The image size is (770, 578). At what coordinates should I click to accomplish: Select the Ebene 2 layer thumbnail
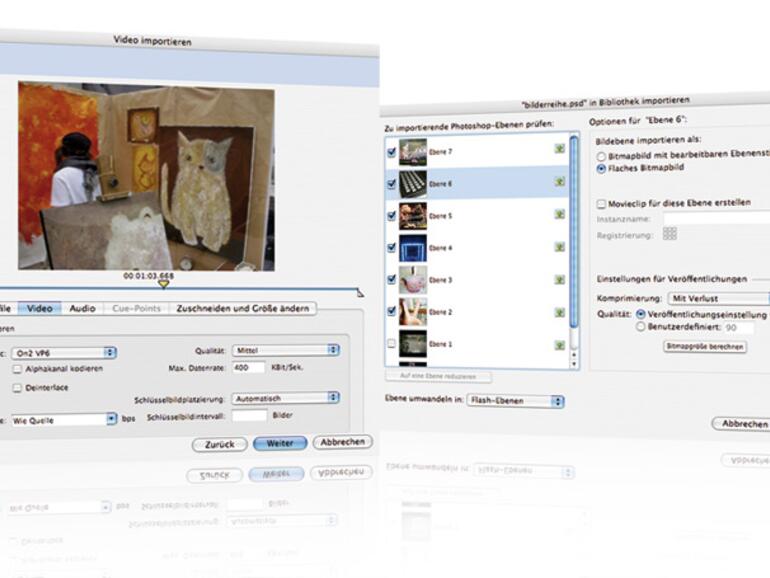coord(412,311)
